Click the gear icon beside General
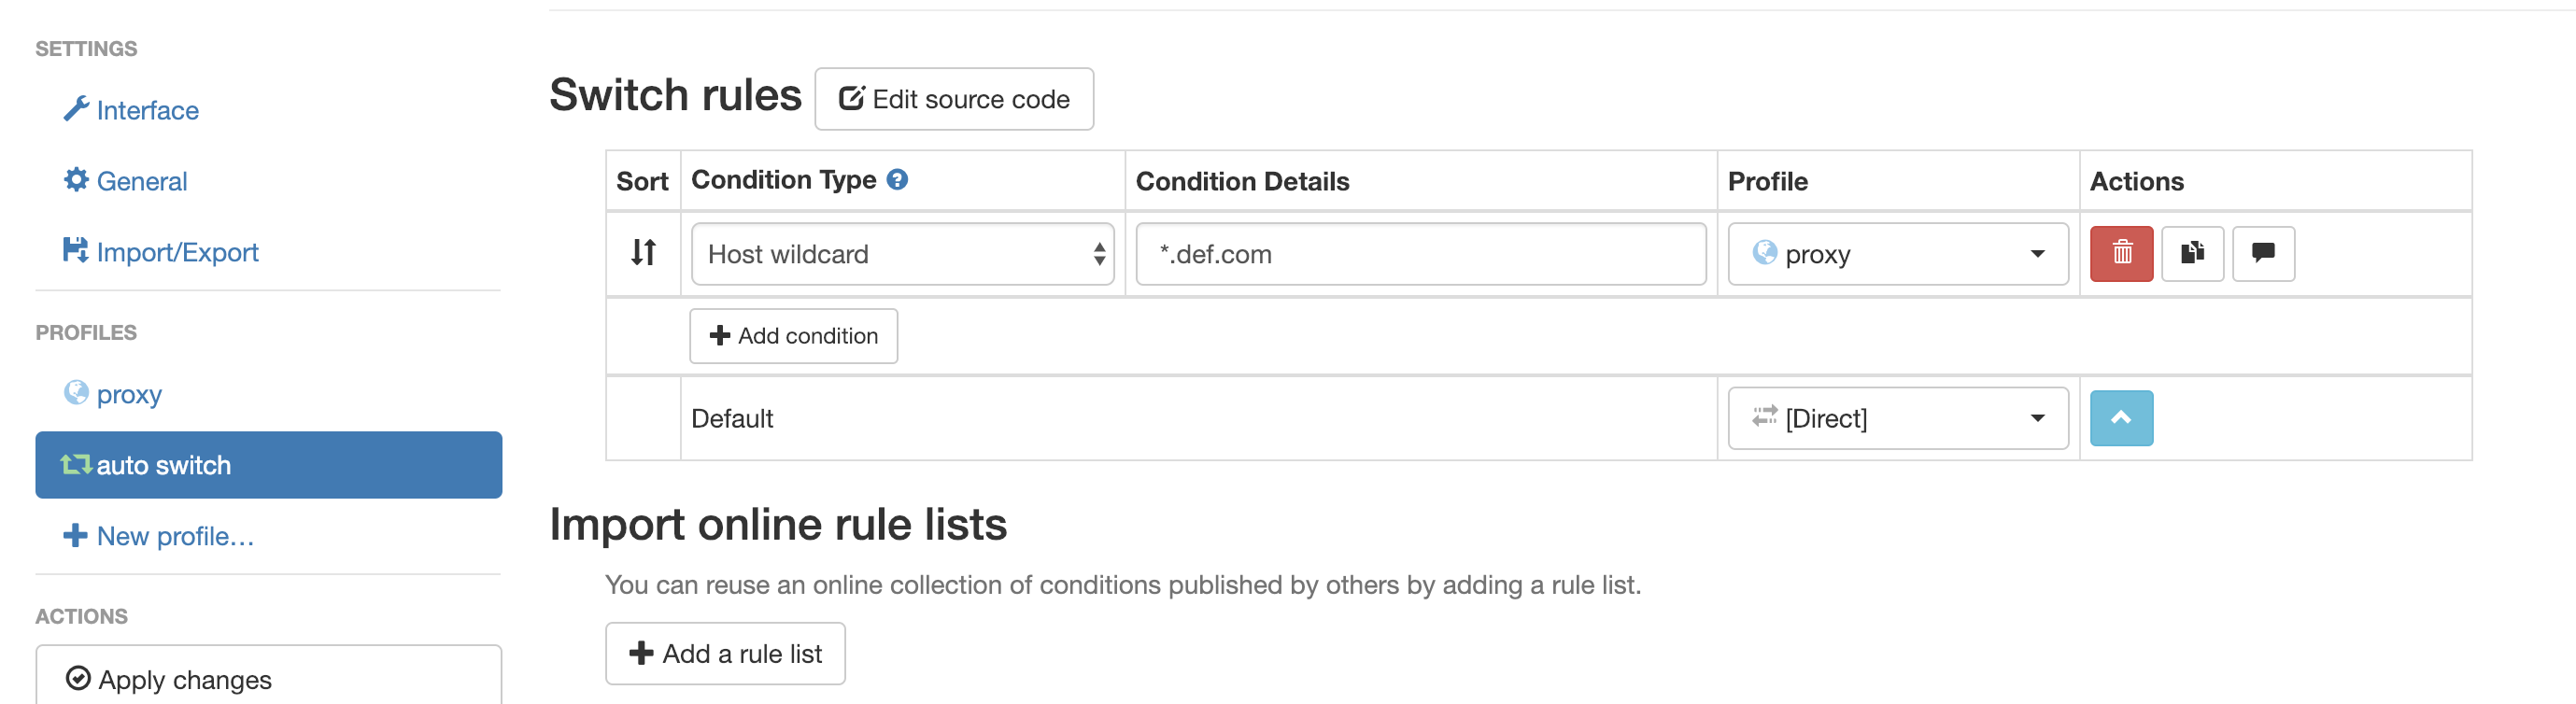This screenshot has width=2576, height=704. pyautogui.click(x=76, y=180)
